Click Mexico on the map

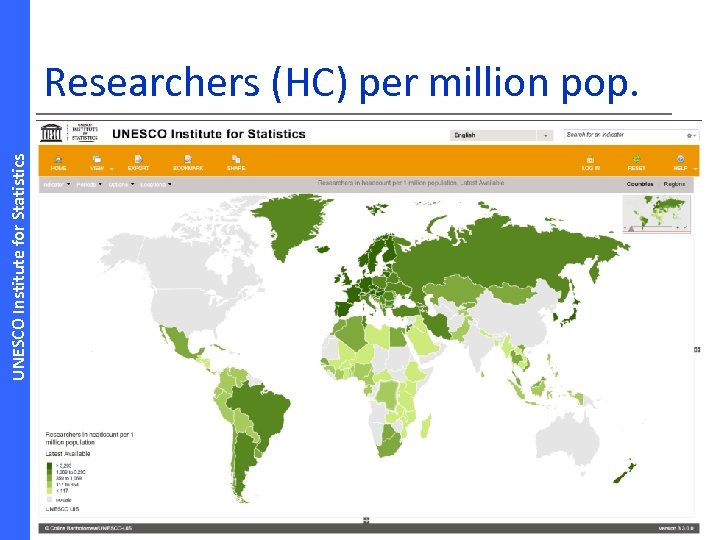tap(179, 342)
